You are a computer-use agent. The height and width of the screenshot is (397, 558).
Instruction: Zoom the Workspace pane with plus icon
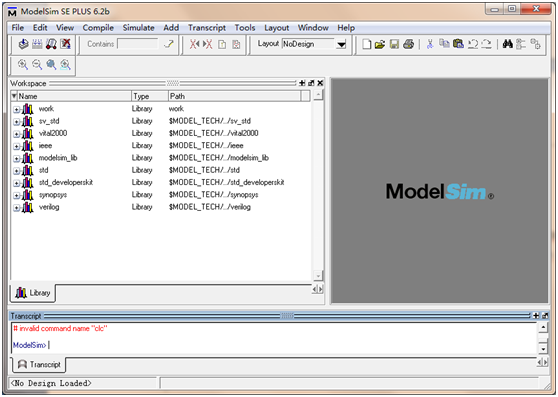tap(302, 83)
